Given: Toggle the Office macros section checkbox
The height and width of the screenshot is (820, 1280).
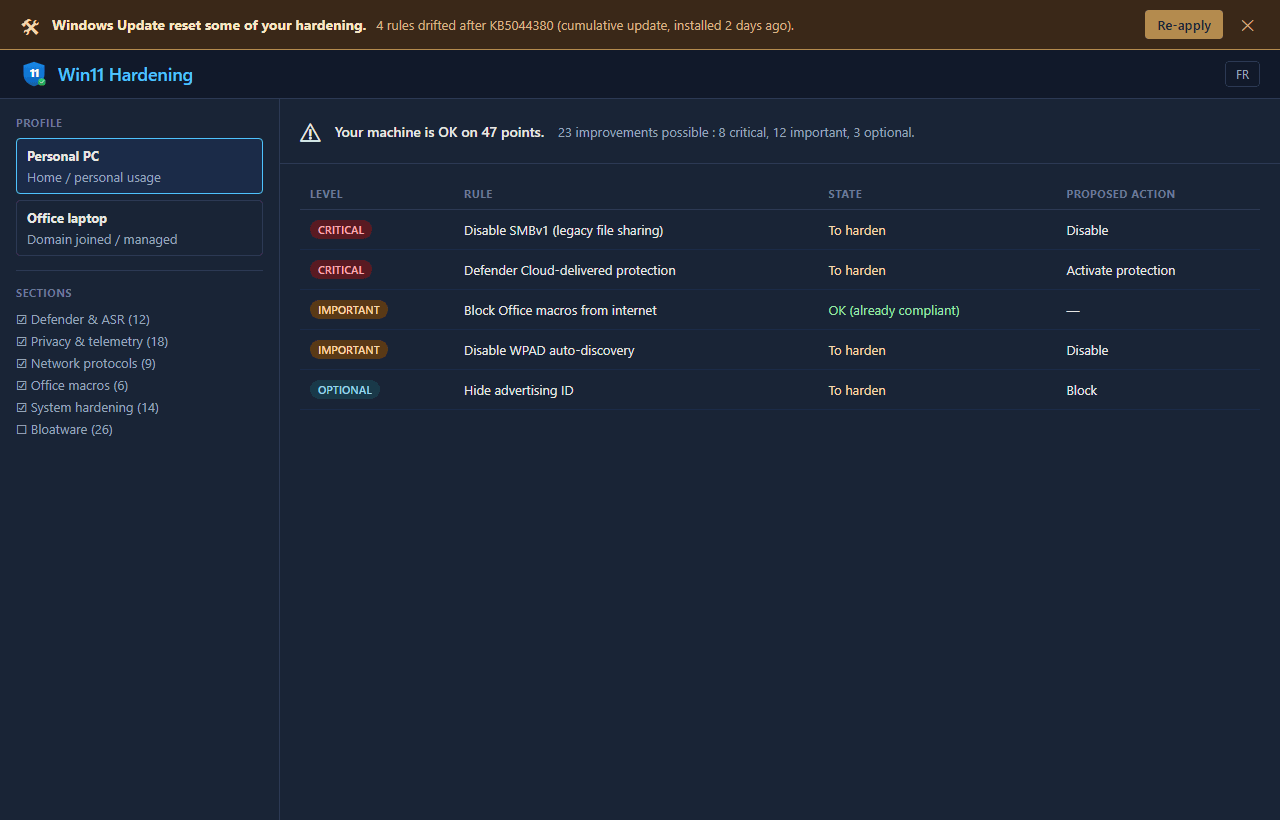Looking at the screenshot, I should coord(22,386).
